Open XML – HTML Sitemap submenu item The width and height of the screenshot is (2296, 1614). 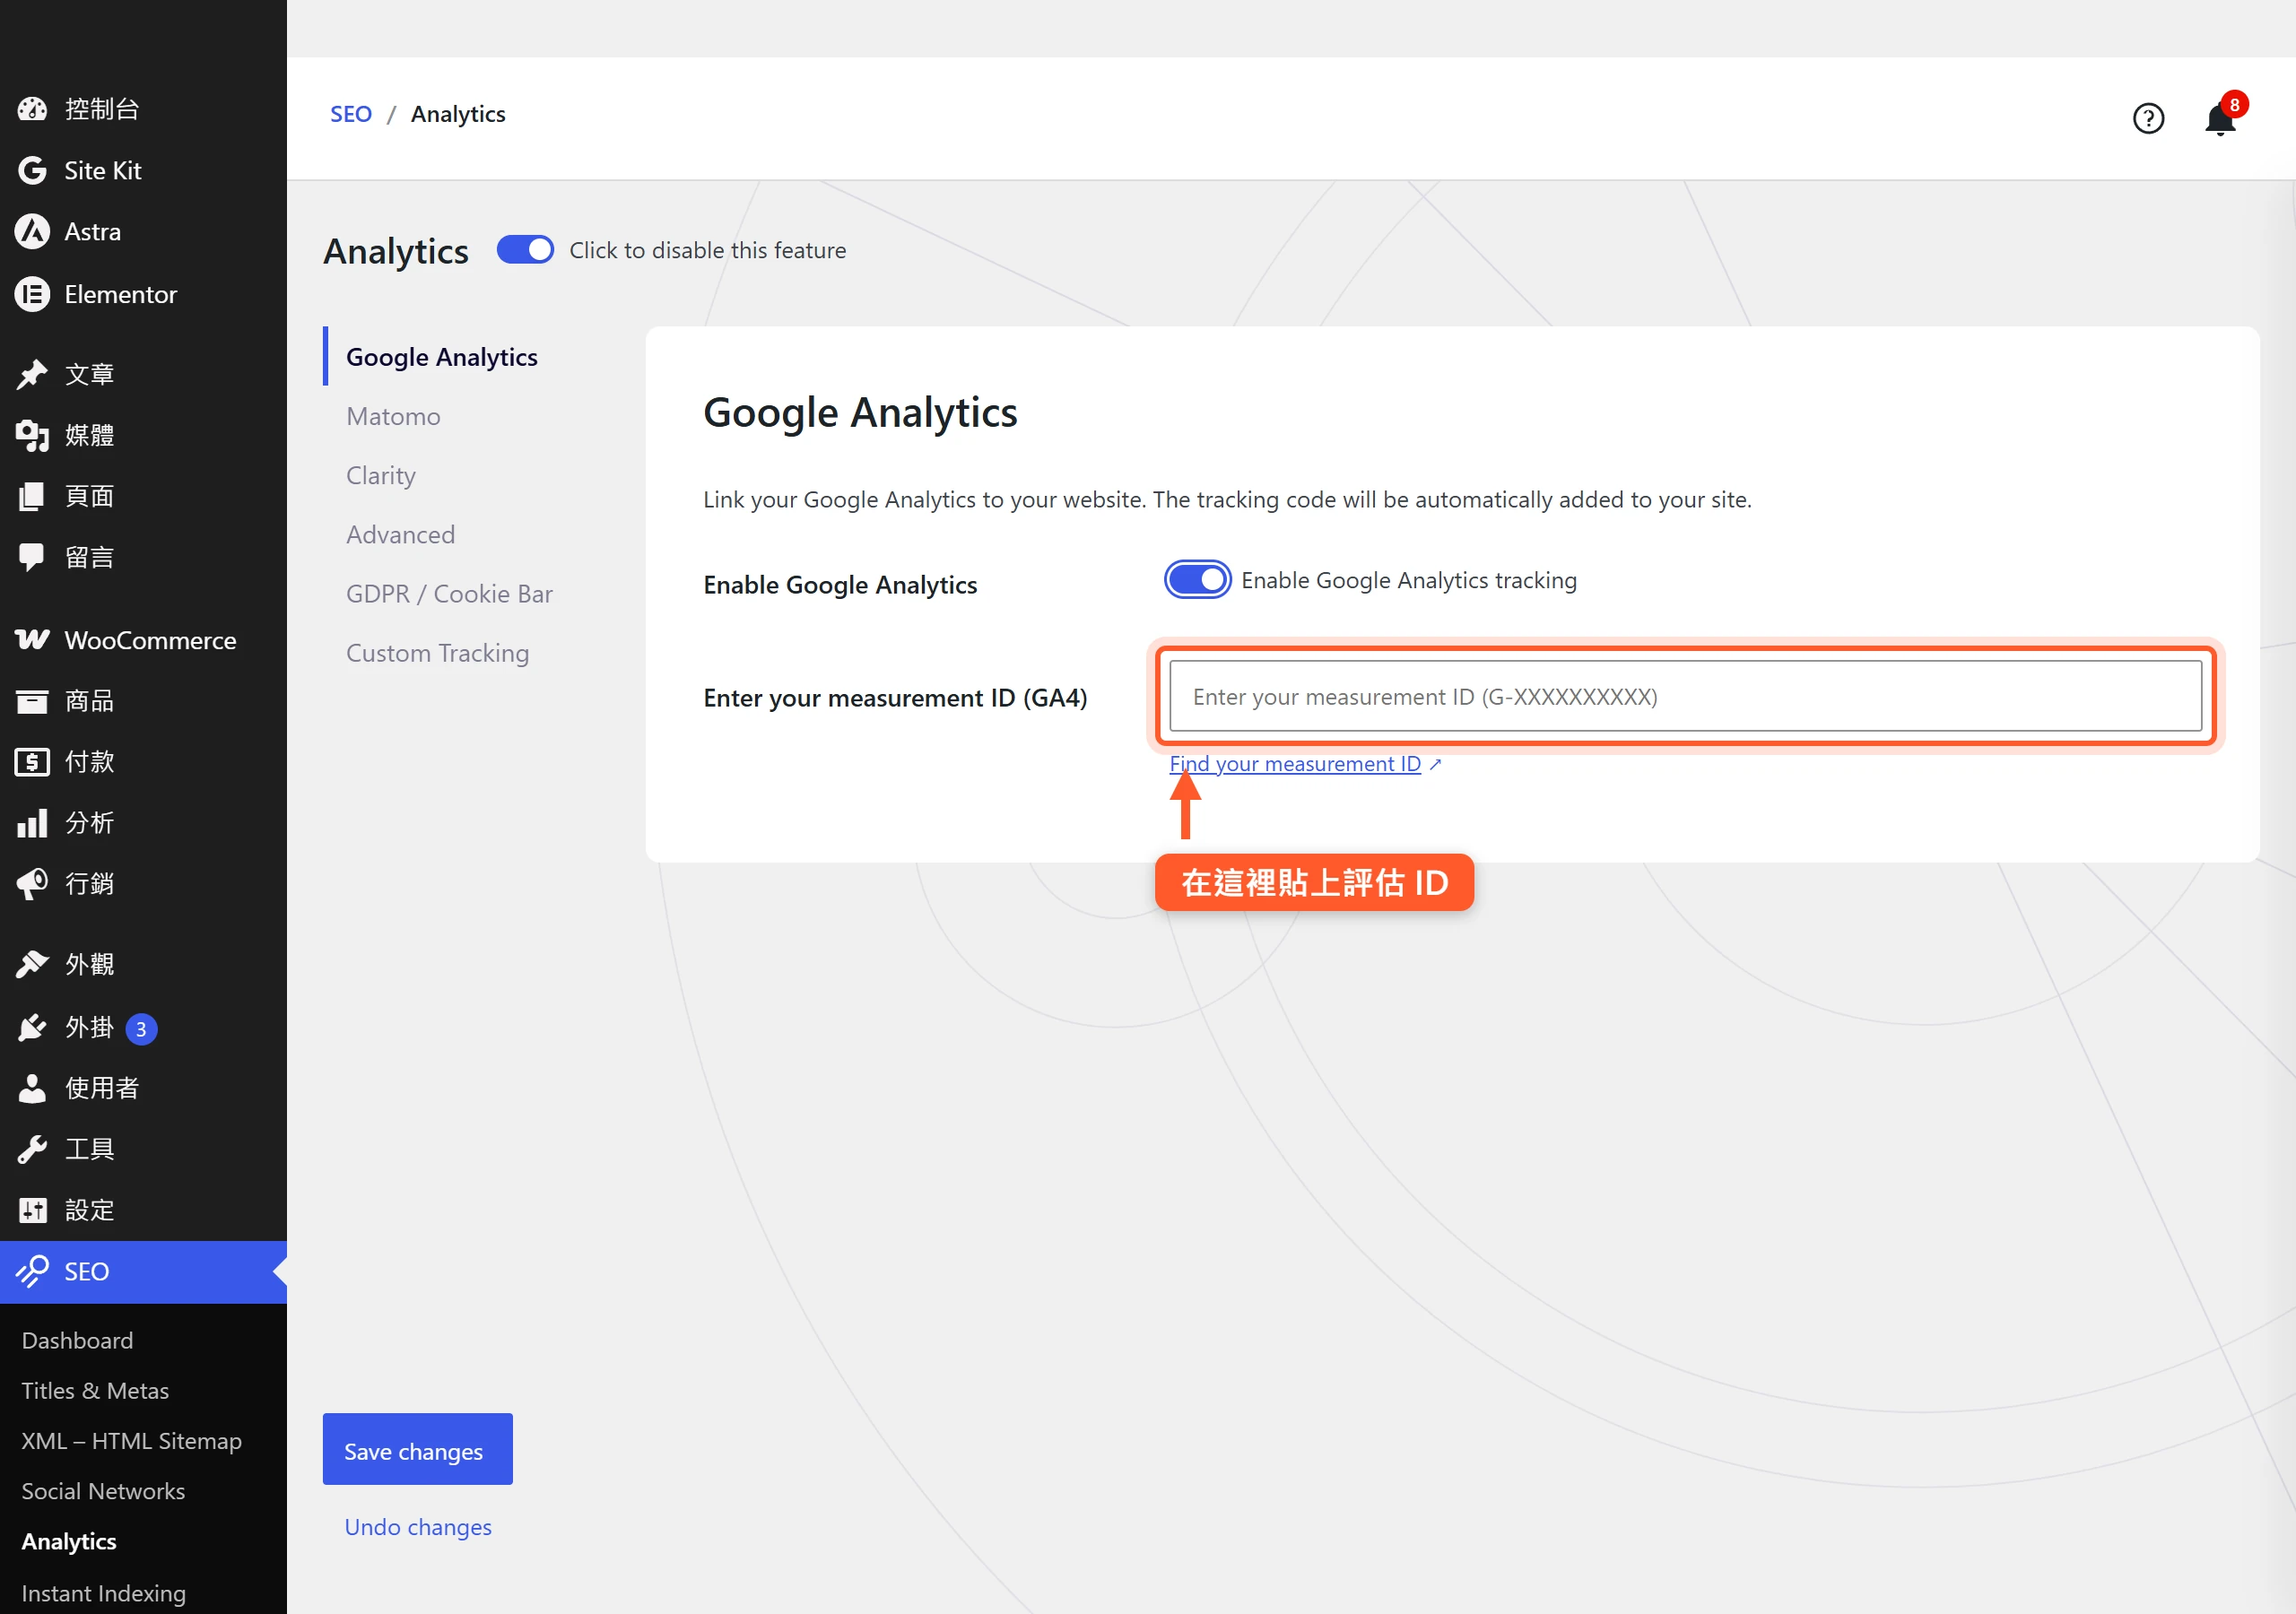[132, 1442]
